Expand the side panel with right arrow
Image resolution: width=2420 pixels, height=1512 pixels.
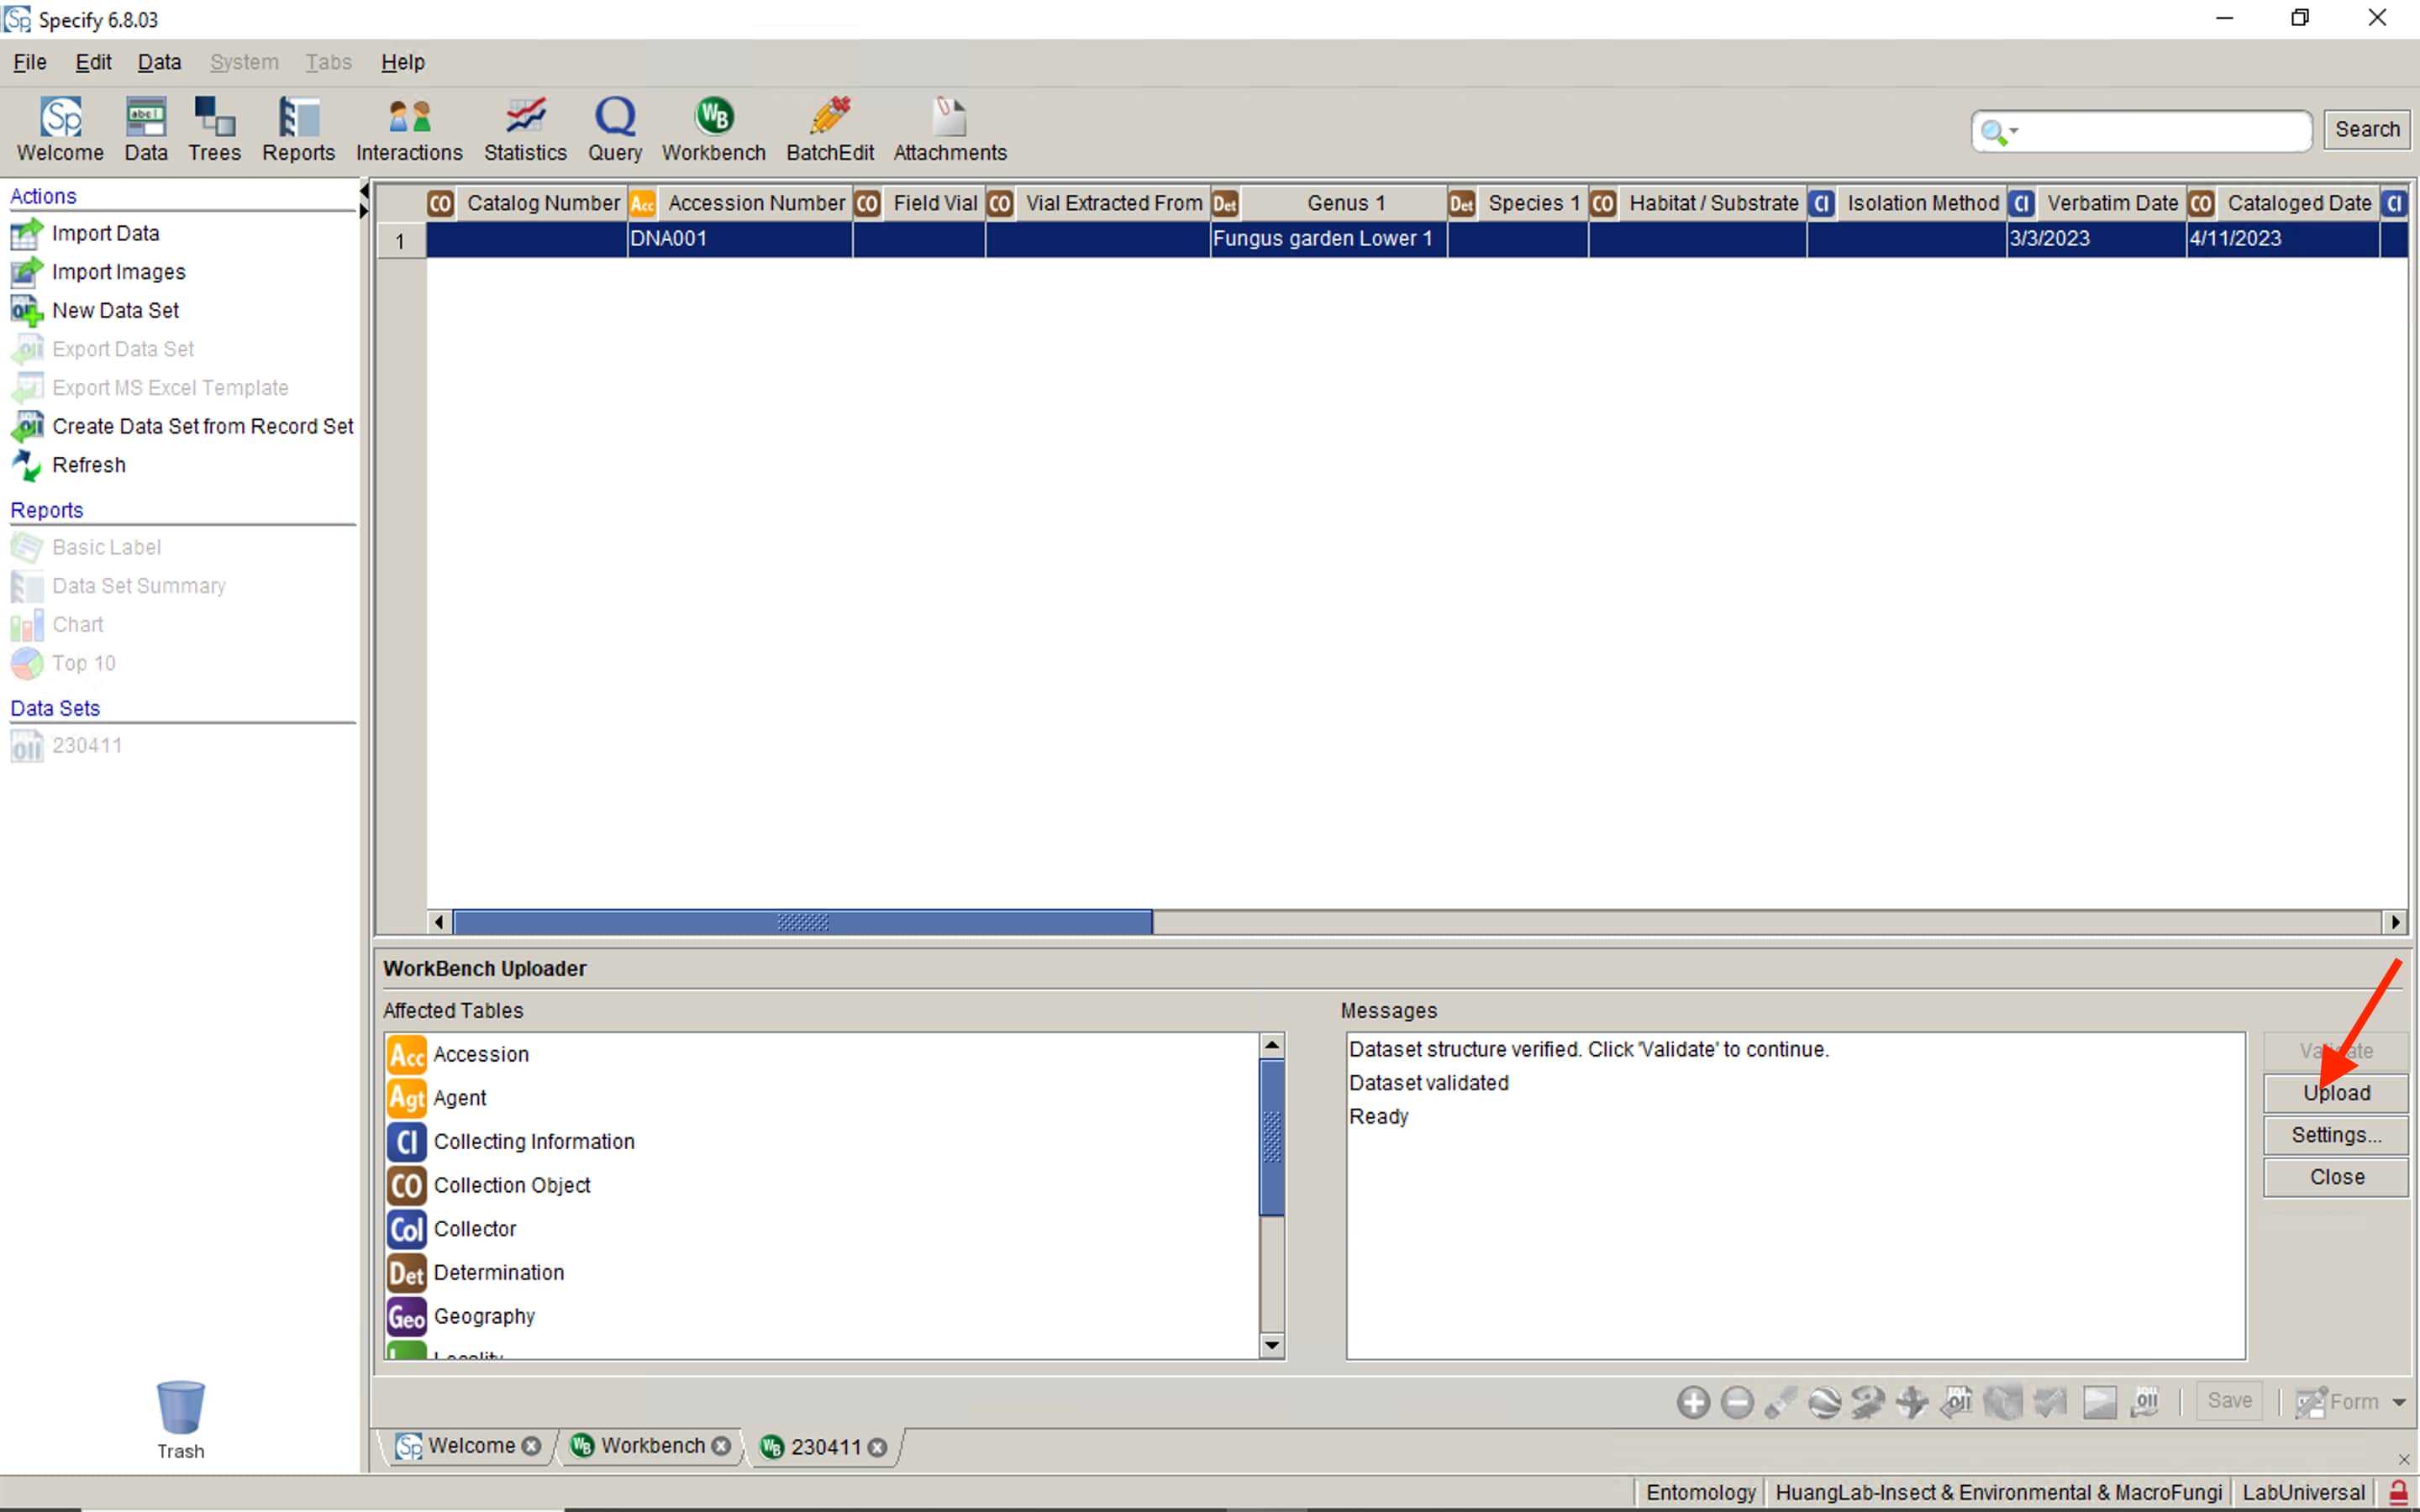pos(364,210)
